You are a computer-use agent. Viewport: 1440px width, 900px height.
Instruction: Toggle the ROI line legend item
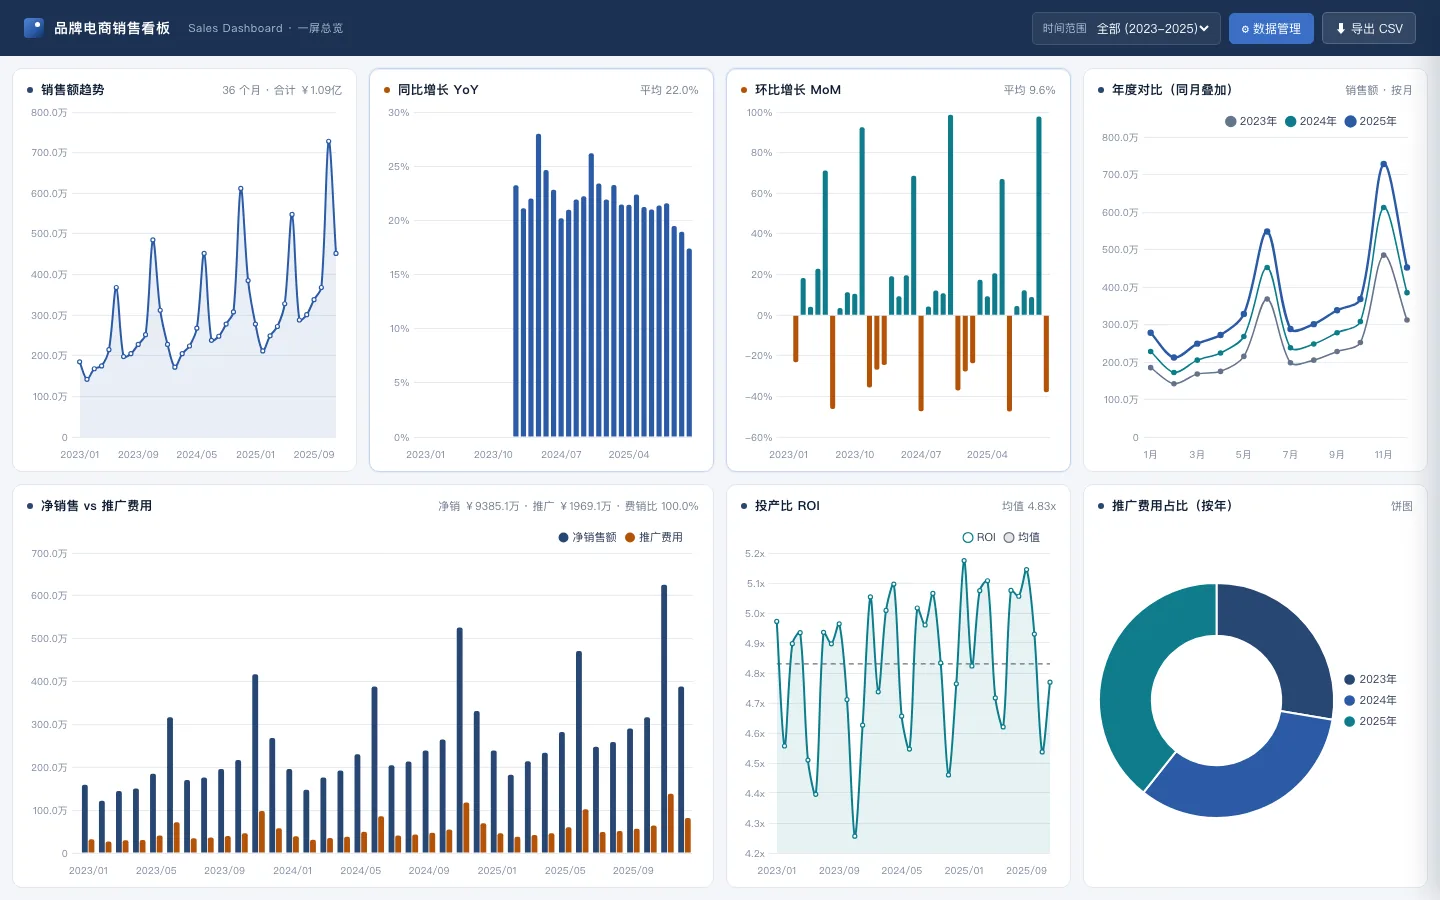(x=979, y=537)
